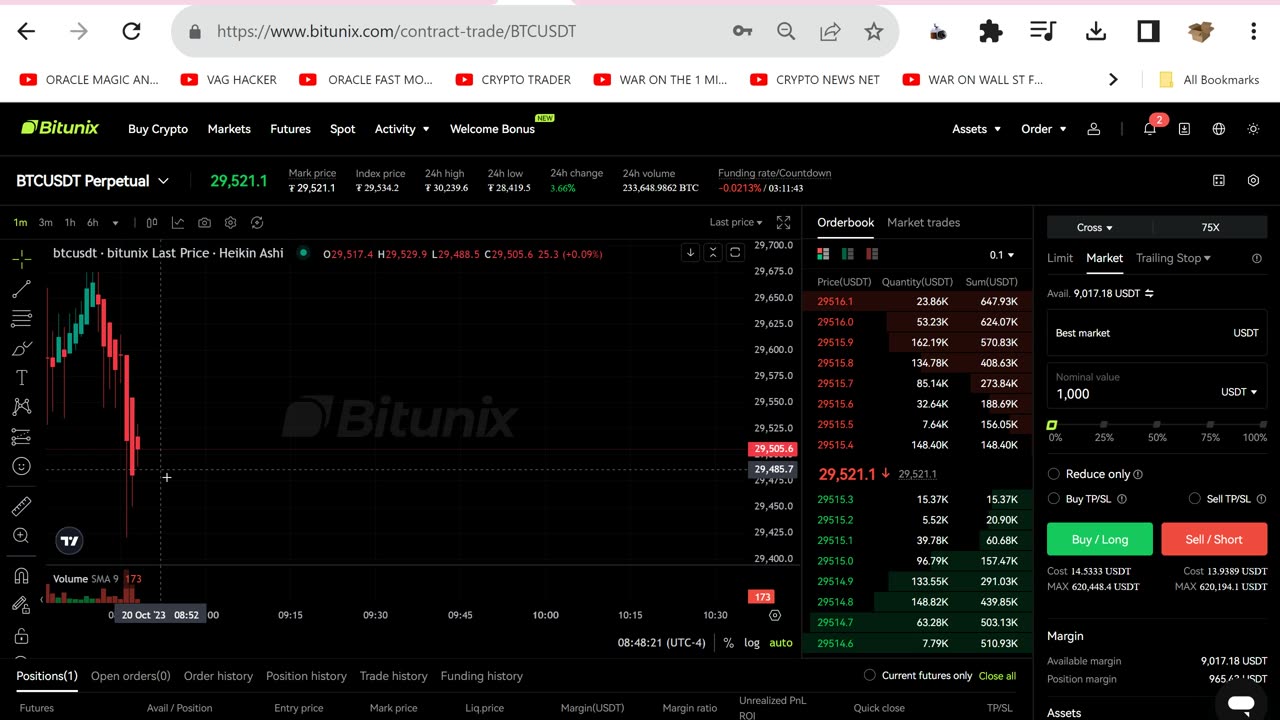Viewport: 1280px width, 720px height.
Task: Adjust leverage via the 75X button
Action: point(1211,228)
